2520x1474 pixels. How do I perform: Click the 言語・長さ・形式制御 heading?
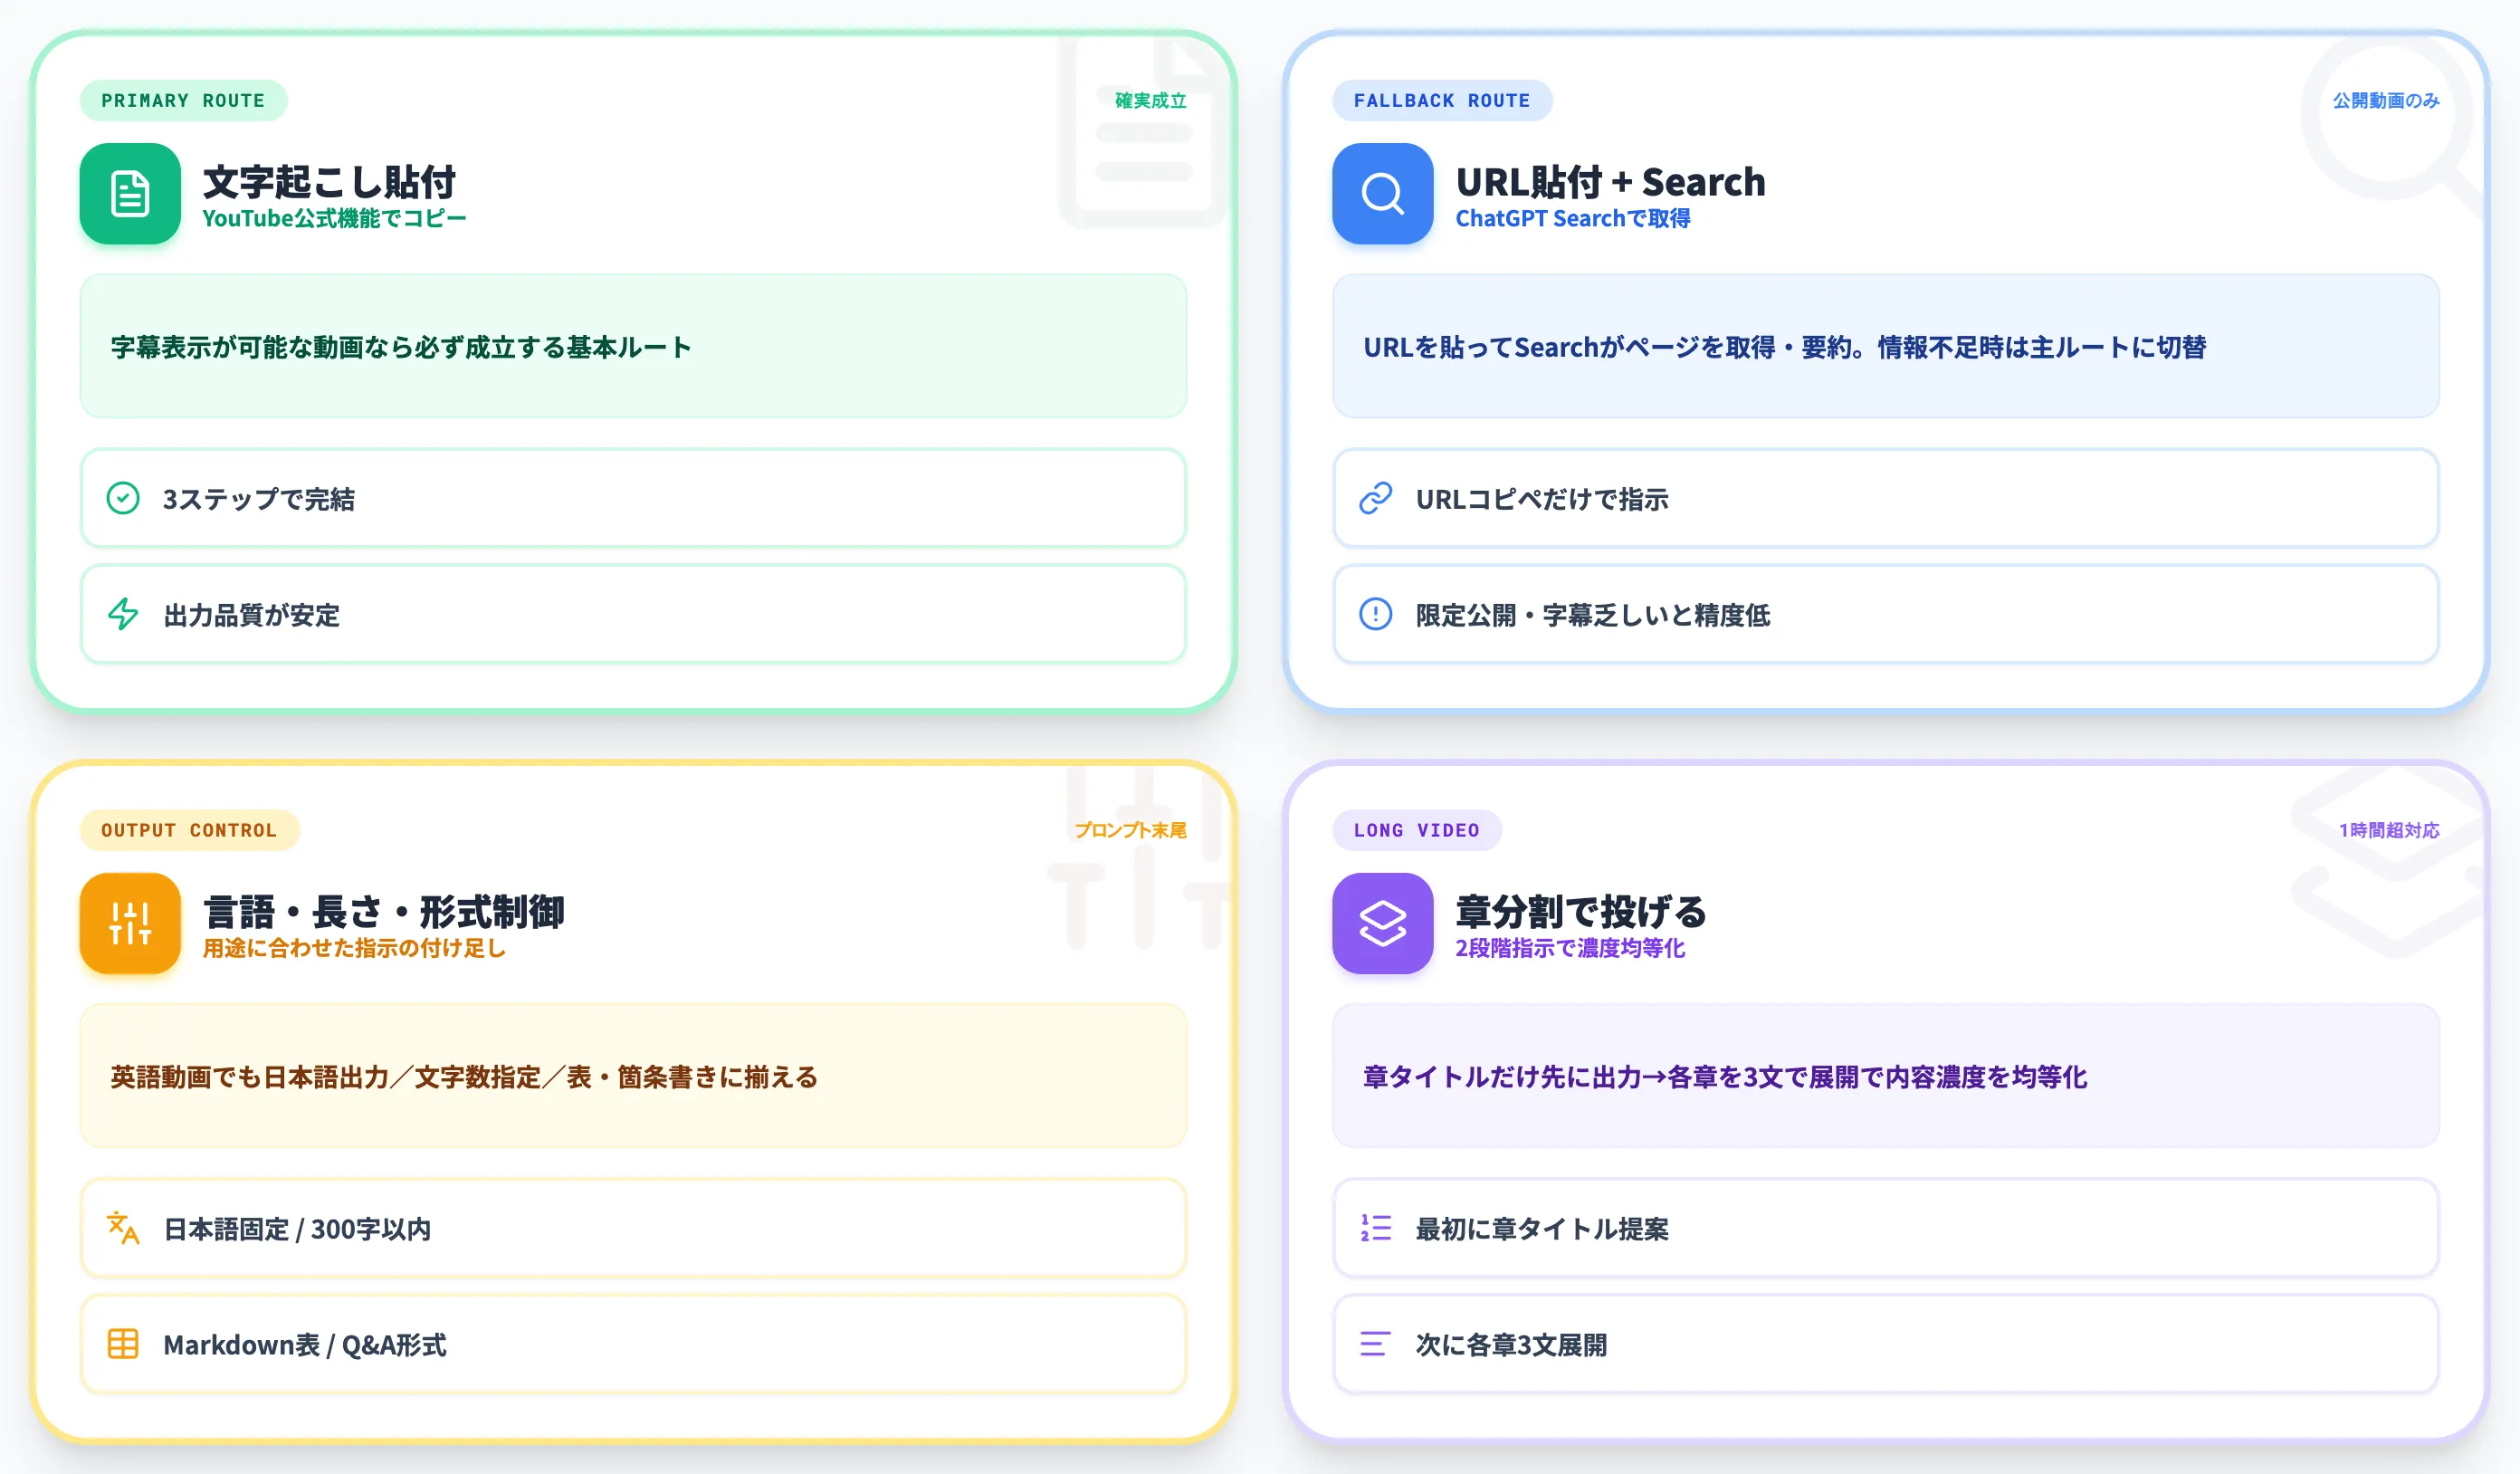(384, 912)
